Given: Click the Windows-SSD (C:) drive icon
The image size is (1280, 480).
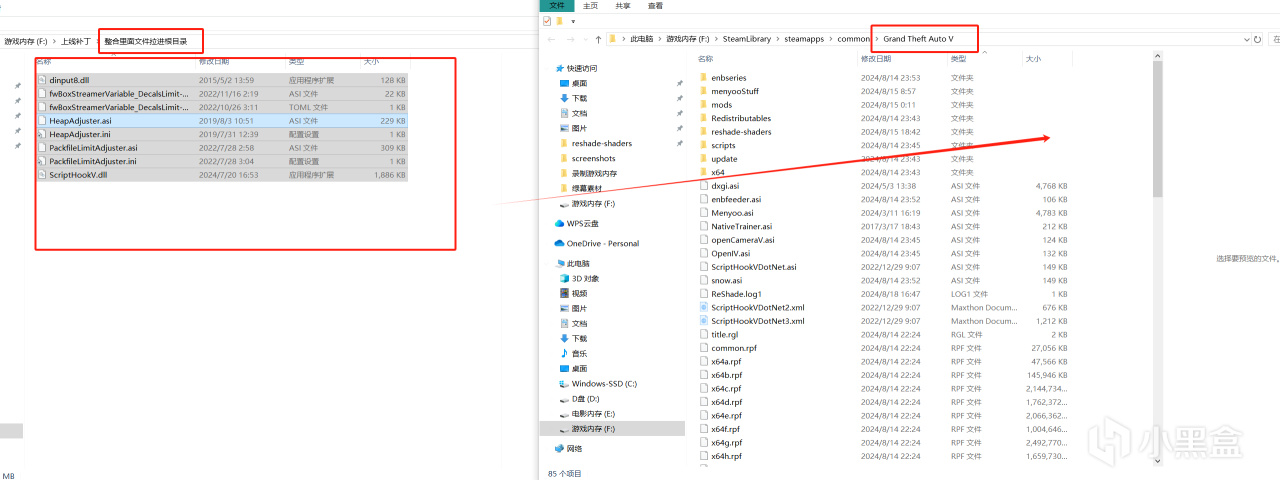Looking at the screenshot, I should click(565, 383).
